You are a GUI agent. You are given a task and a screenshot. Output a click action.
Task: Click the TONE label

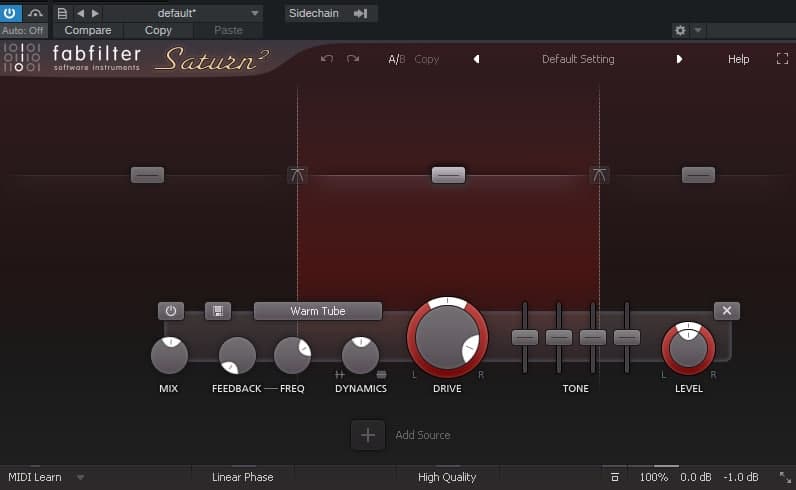click(576, 388)
